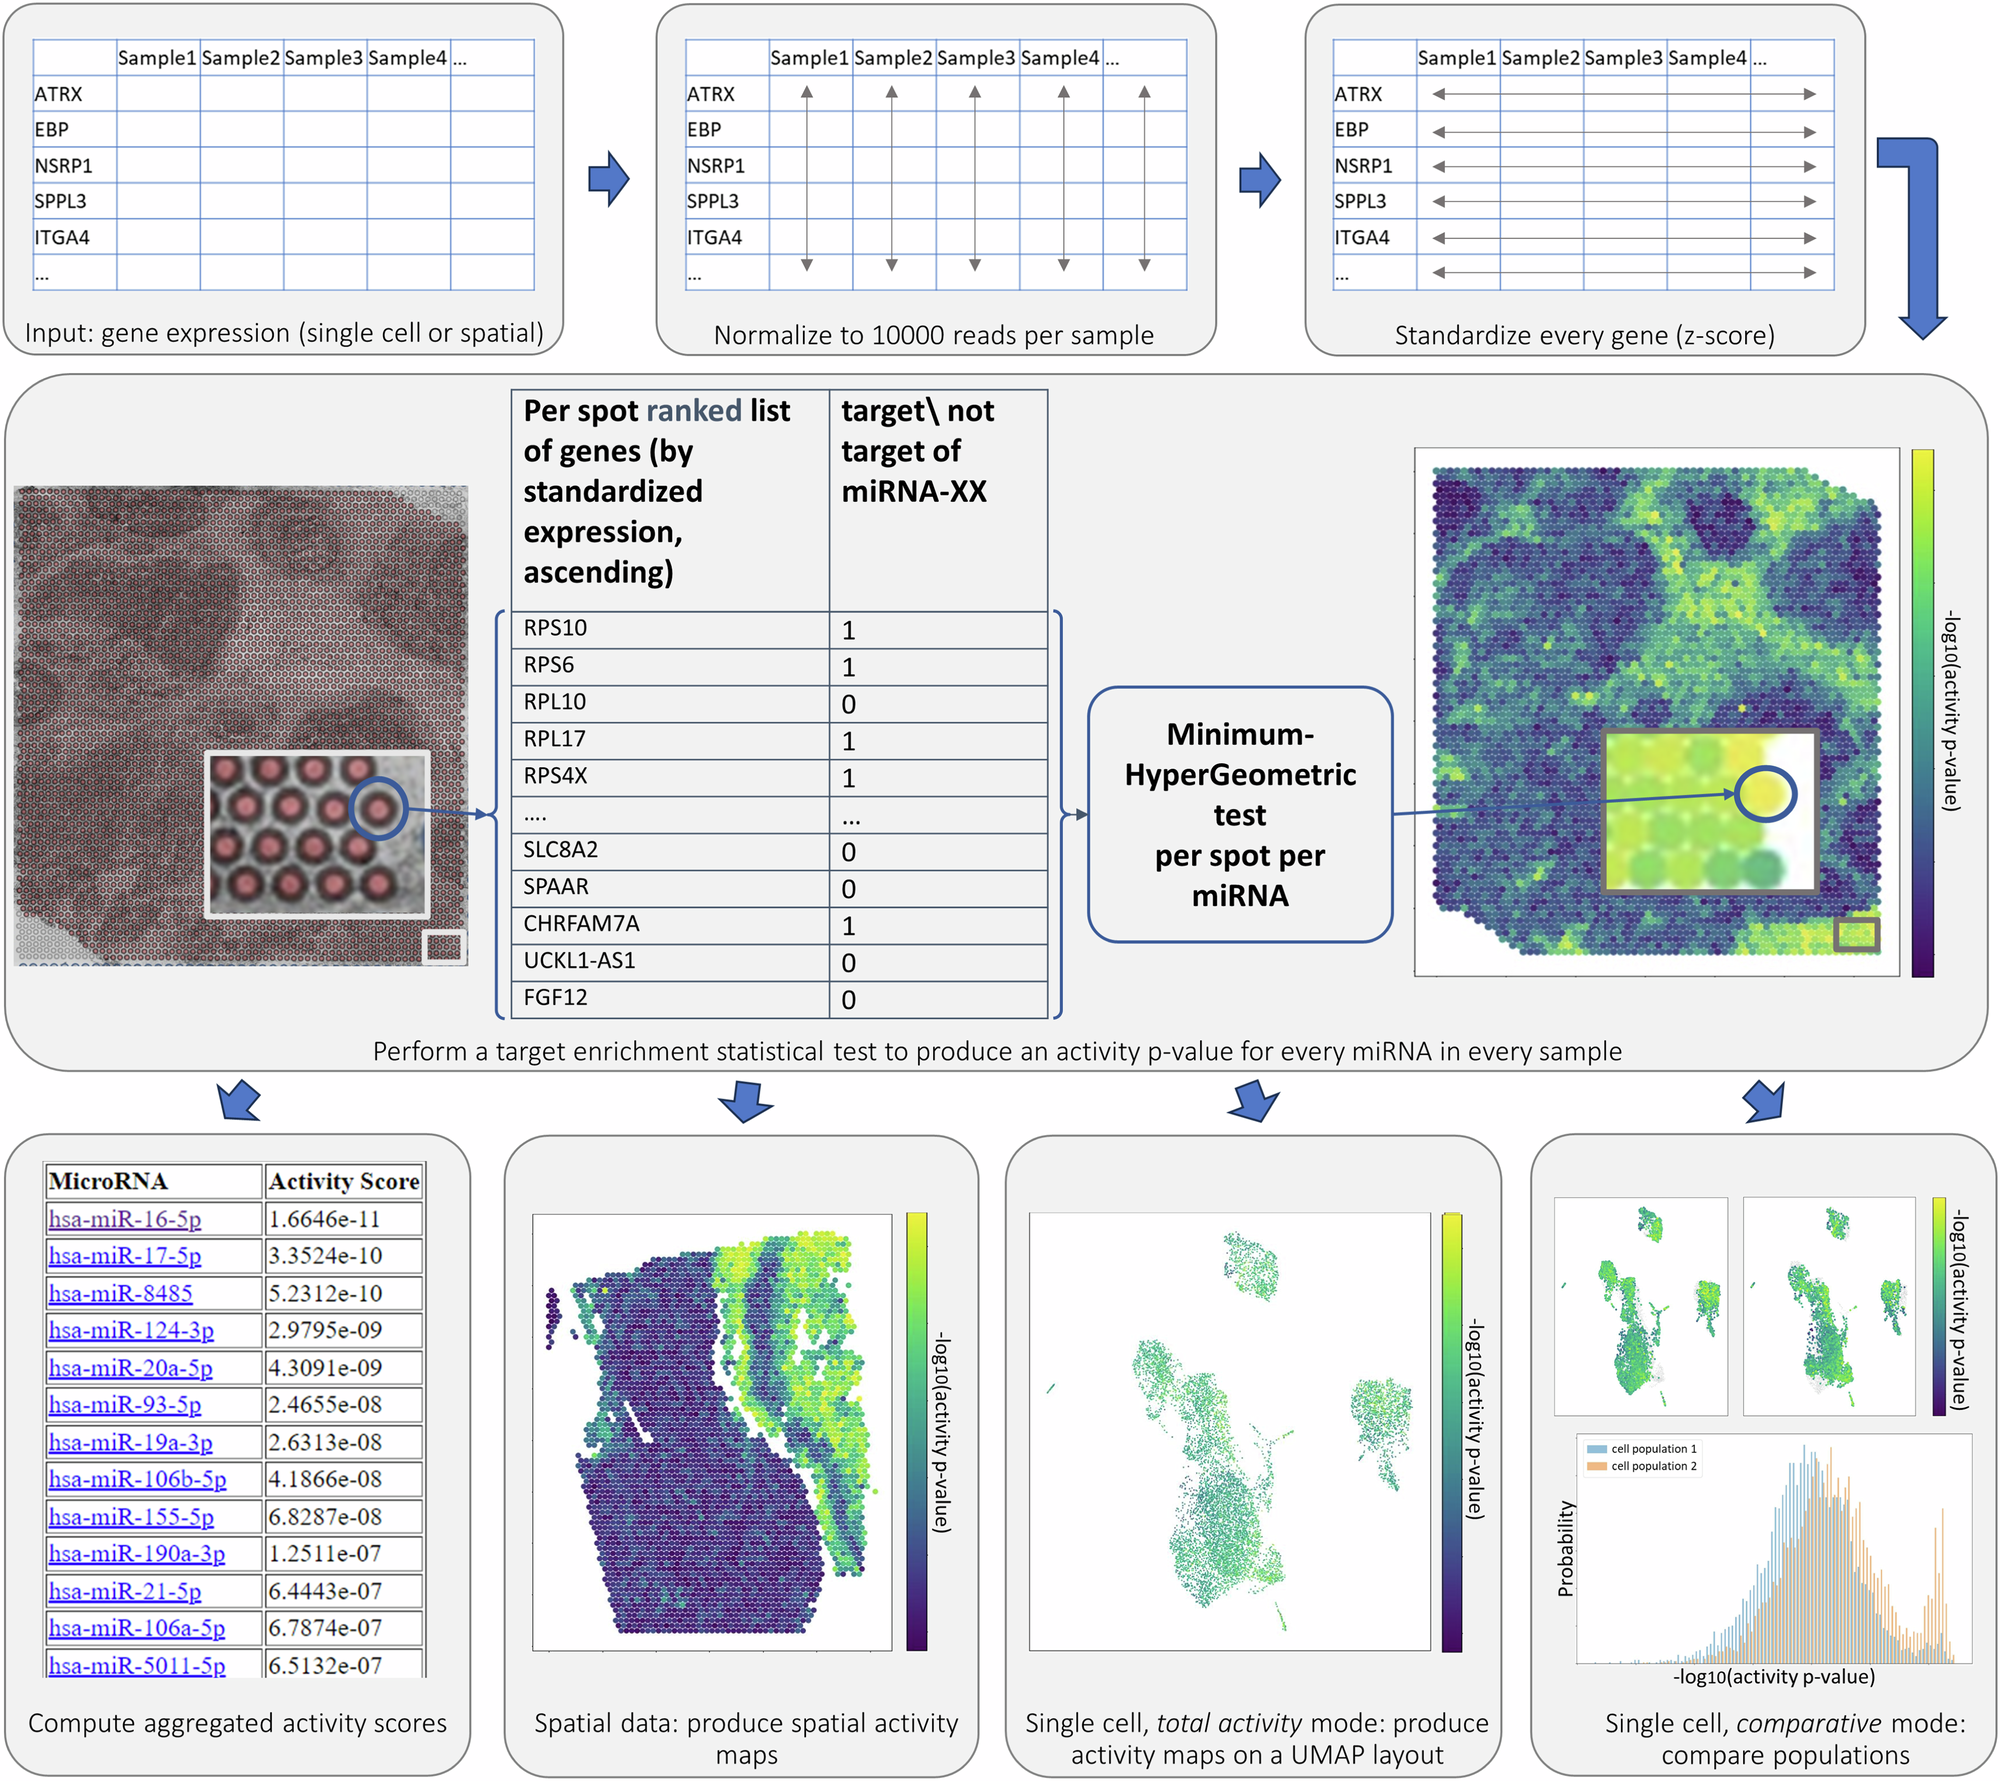Select the SLC8A2 gene row
The width and height of the screenshot is (2000, 1781).
[x=779, y=852]
